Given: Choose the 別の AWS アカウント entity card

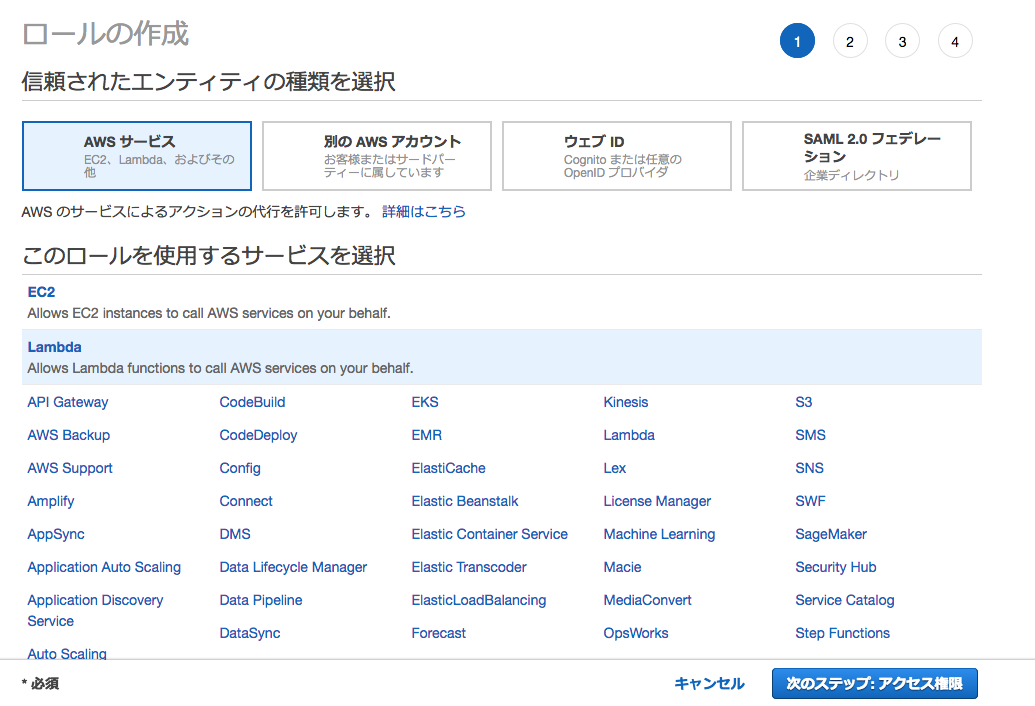Looking at the screenshot, I should point(377,156).
